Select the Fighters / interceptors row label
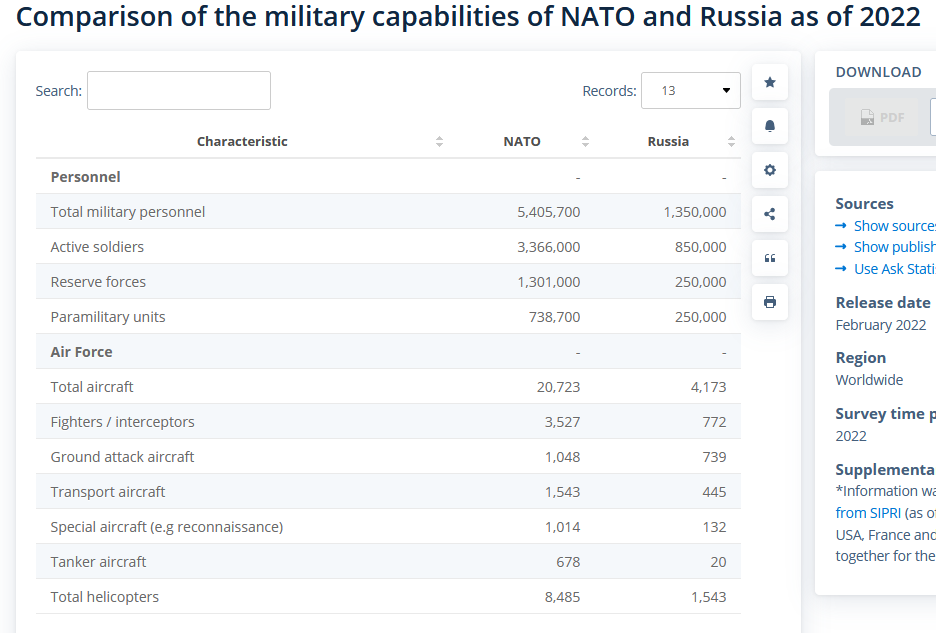The width and height of the screenshot is (936, 633). [x=122, y=422]
